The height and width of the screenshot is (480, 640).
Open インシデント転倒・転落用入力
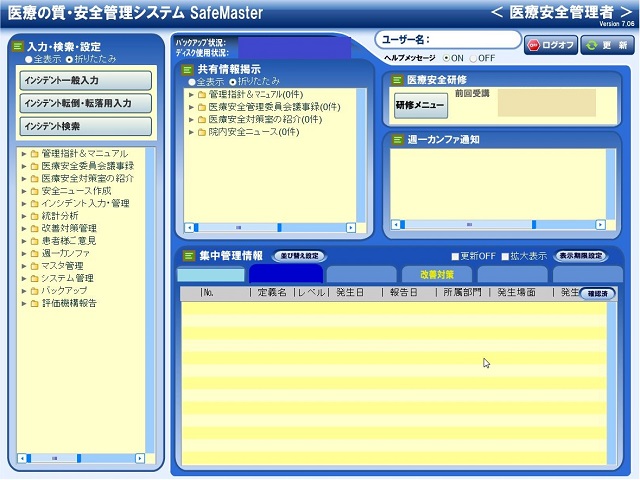coord(86,103)
